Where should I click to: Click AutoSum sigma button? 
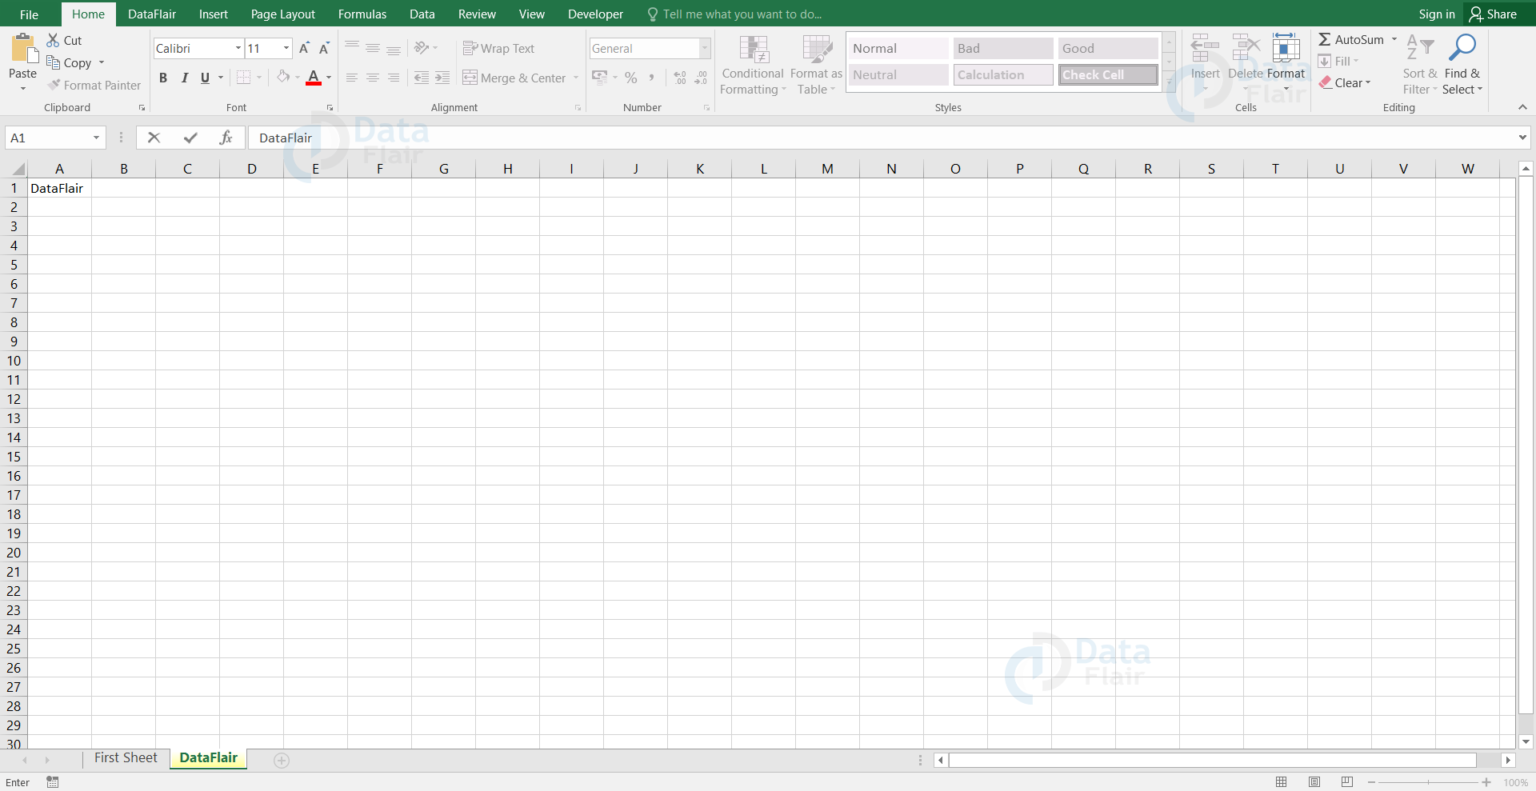point(1351,40)
